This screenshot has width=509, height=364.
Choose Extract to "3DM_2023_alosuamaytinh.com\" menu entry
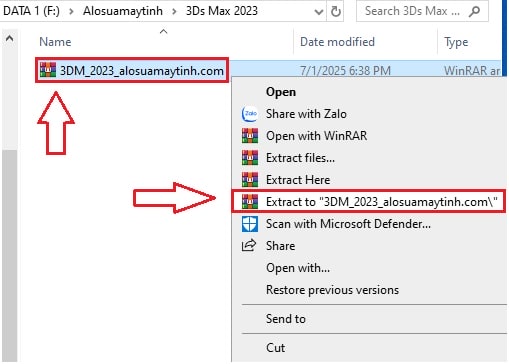(369, 201)
